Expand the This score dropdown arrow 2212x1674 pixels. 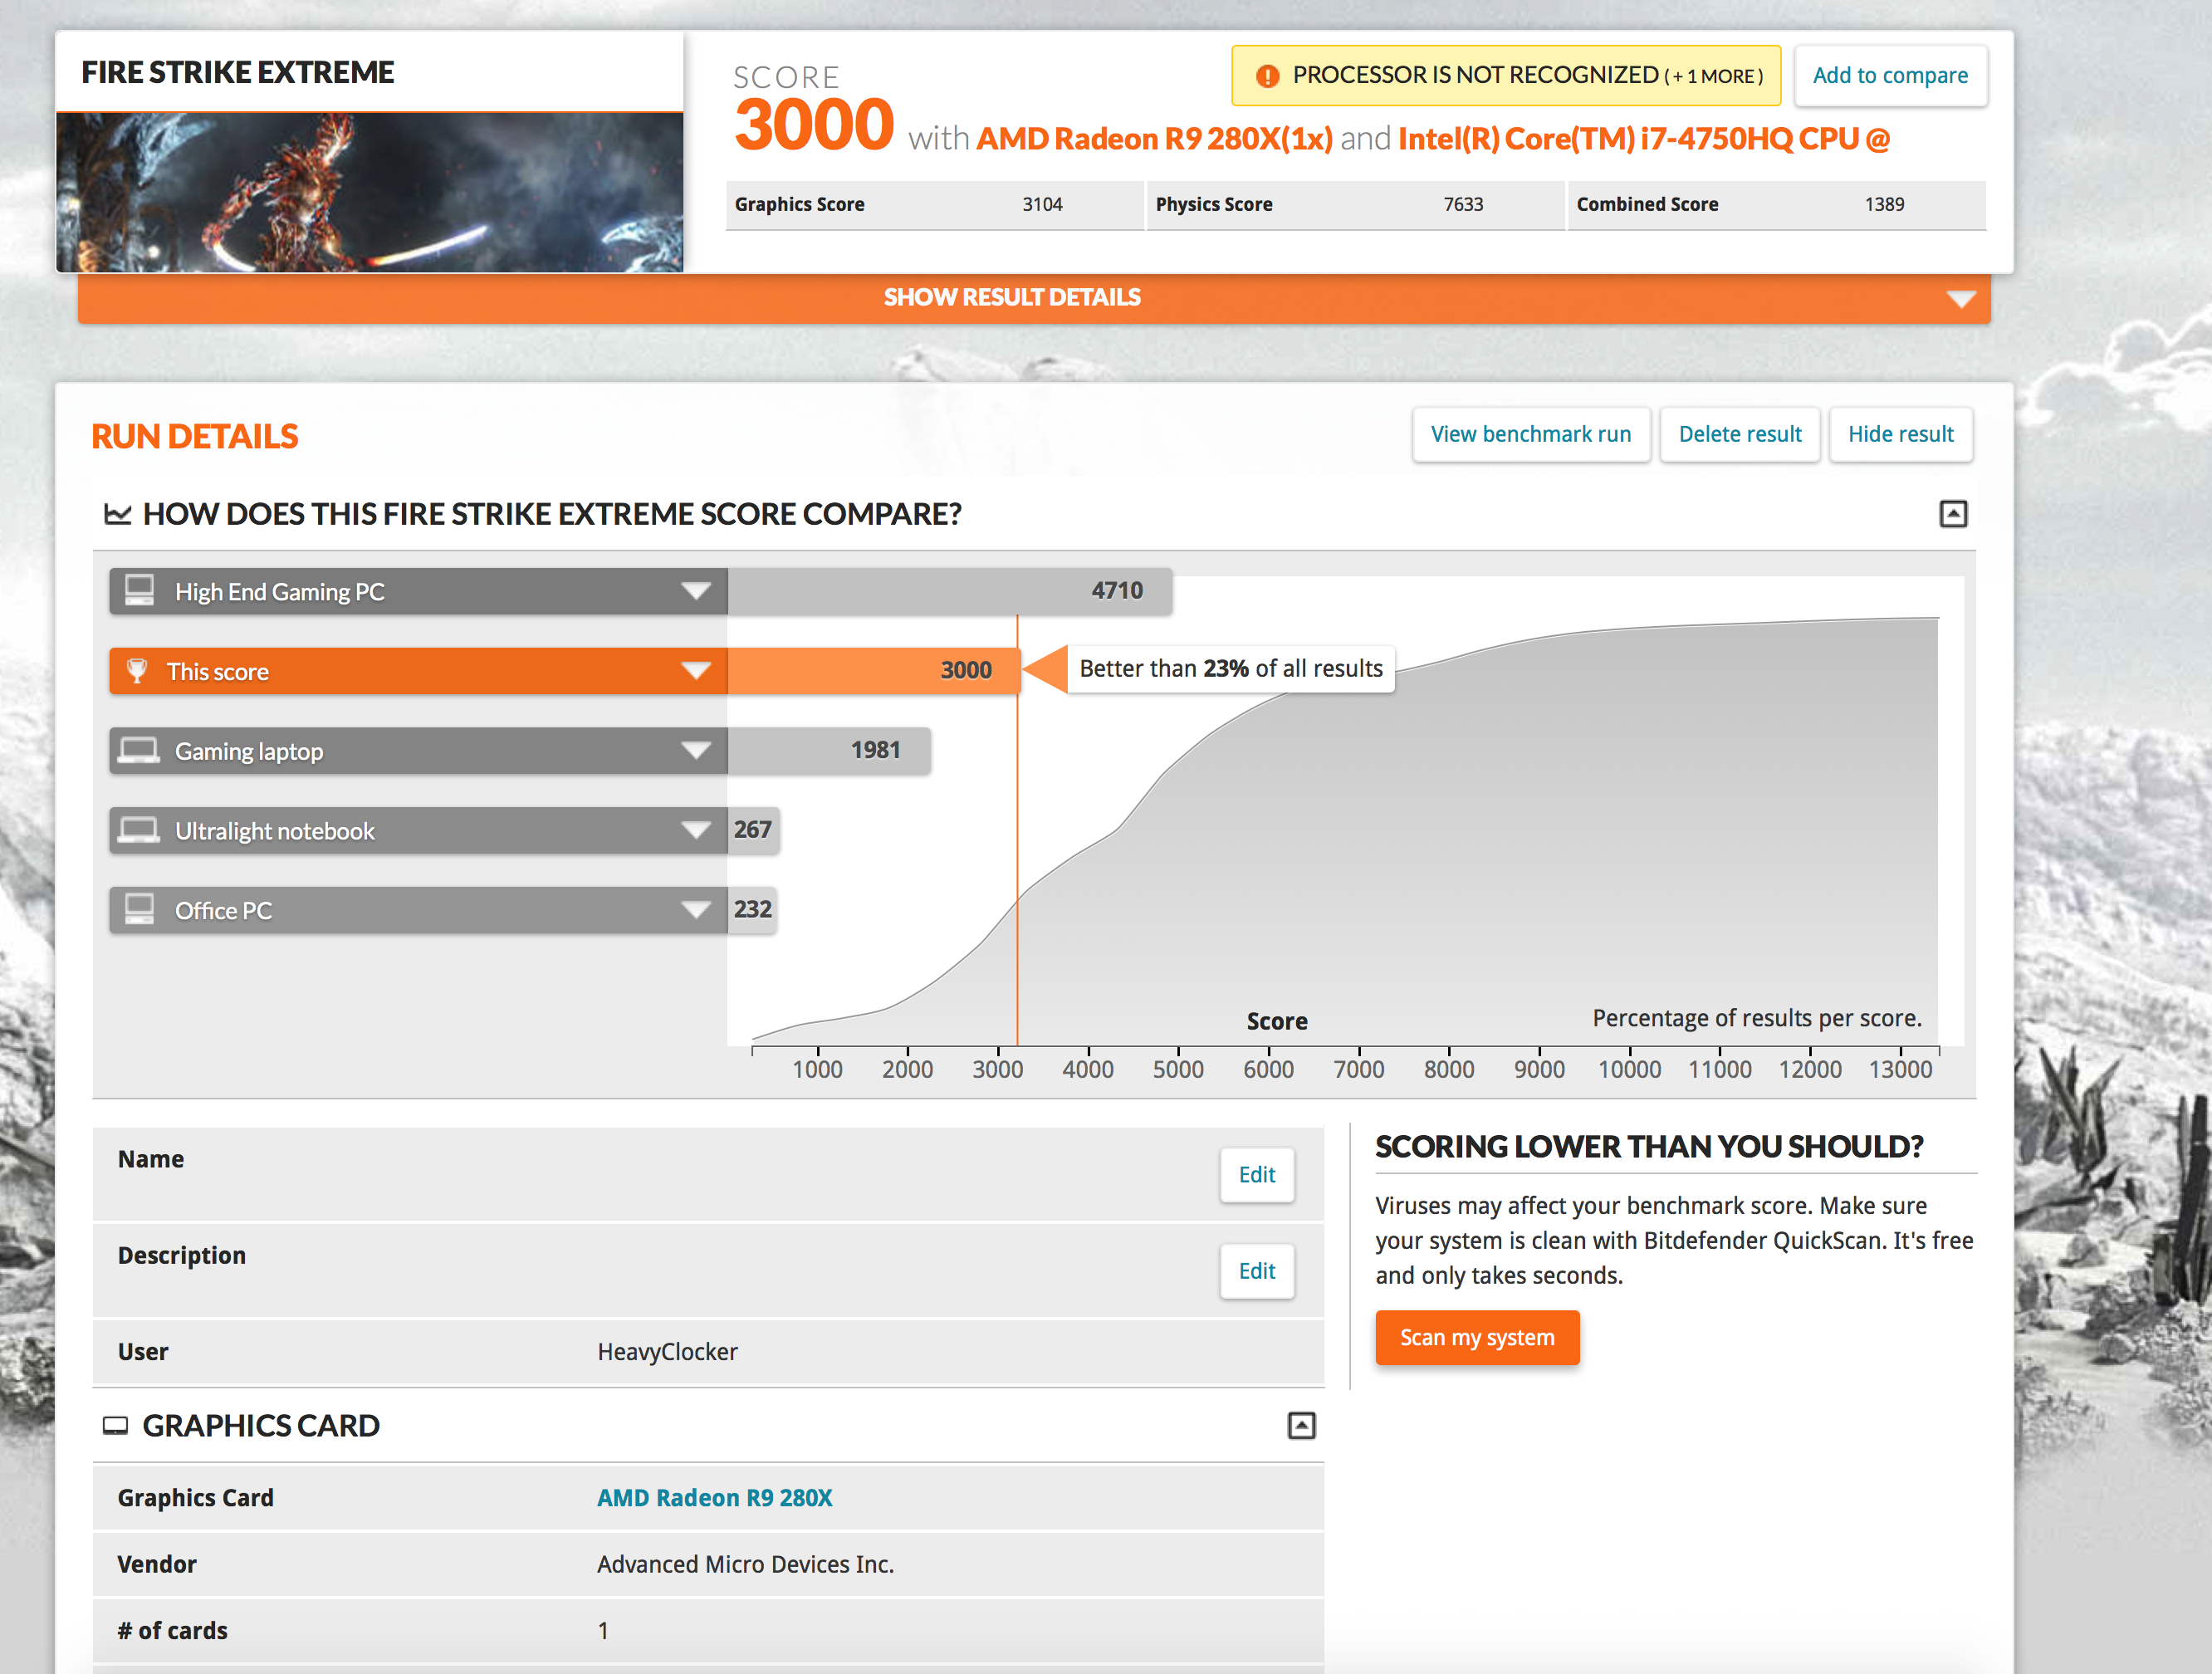(696, 671)
